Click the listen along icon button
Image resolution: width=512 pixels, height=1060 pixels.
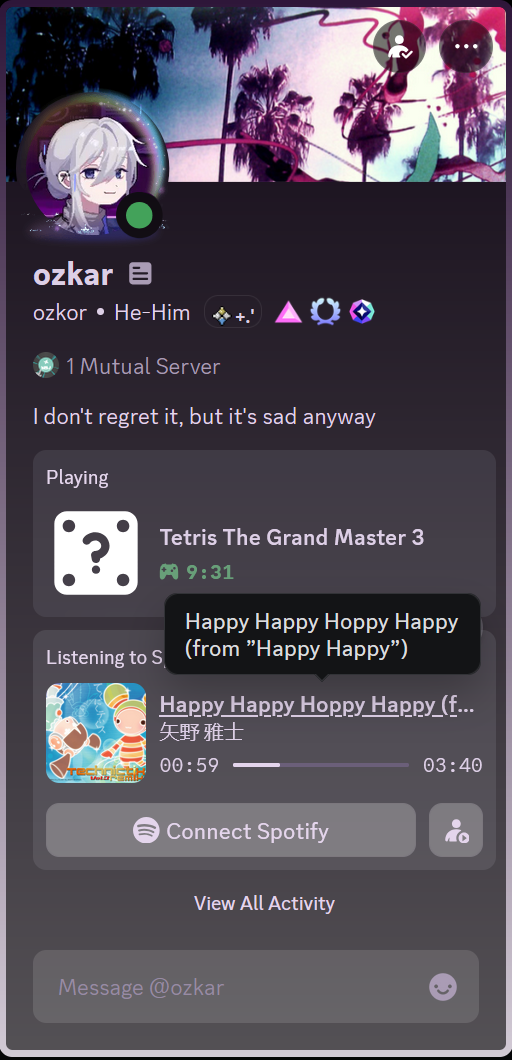click(456, 830)
